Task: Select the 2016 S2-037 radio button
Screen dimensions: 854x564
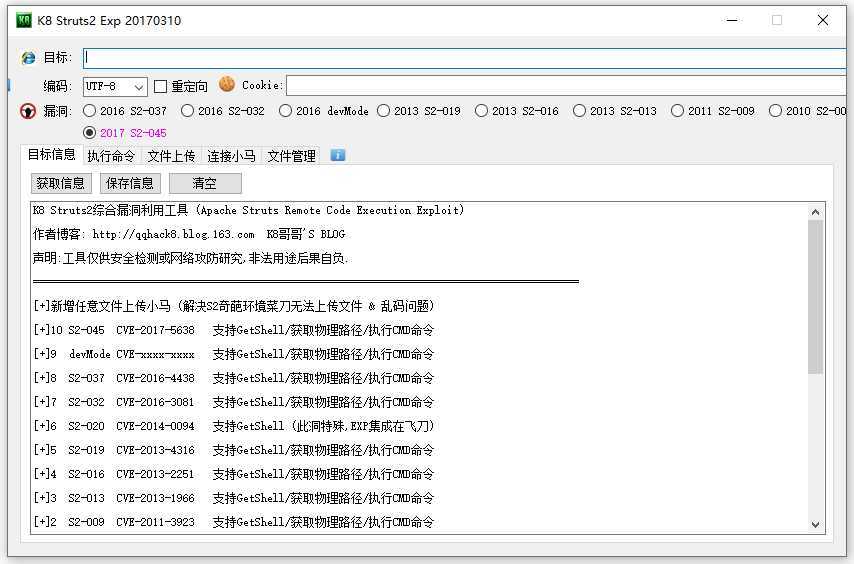Action: (89, 111)
